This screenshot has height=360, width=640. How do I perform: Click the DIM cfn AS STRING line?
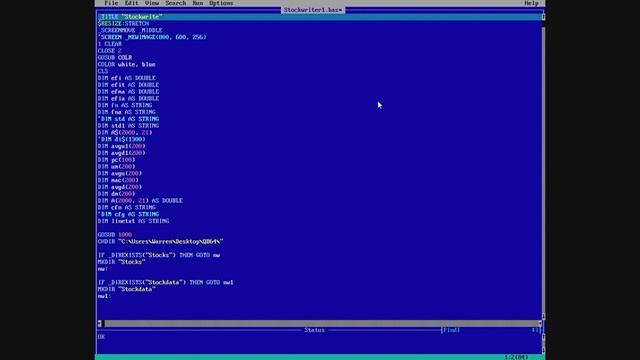(x=127, y=207)
